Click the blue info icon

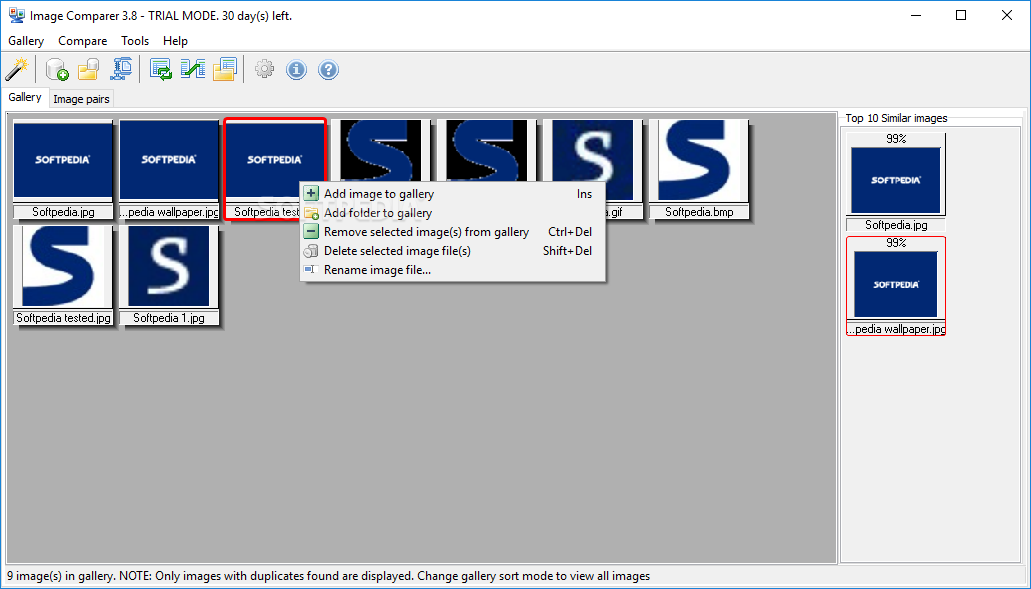pos(297,69)
